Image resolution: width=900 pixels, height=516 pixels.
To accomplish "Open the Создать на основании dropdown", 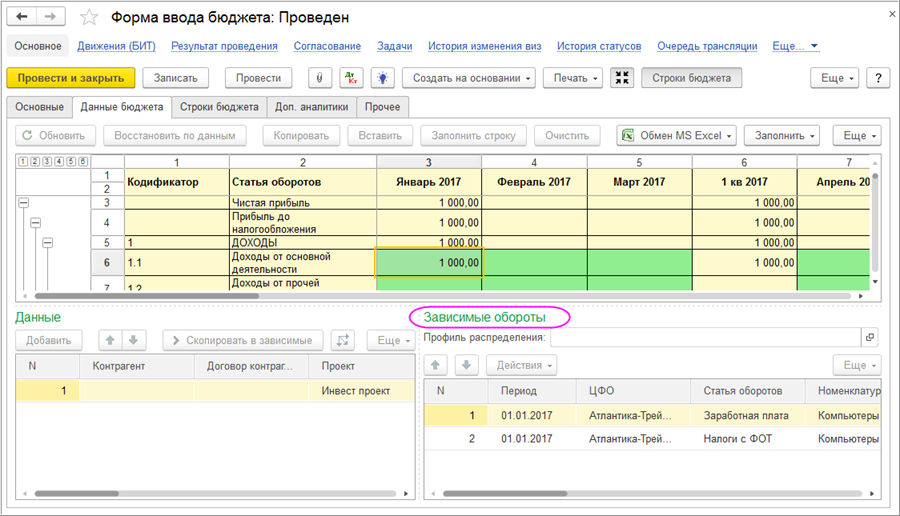I will (469, 78).
